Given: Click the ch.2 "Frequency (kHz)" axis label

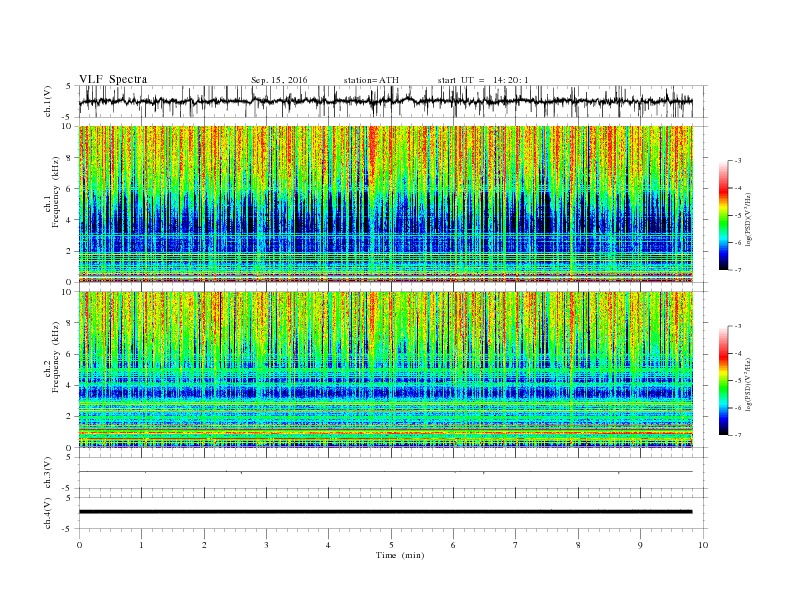Looking at the screenshot, I should point(55,357).
